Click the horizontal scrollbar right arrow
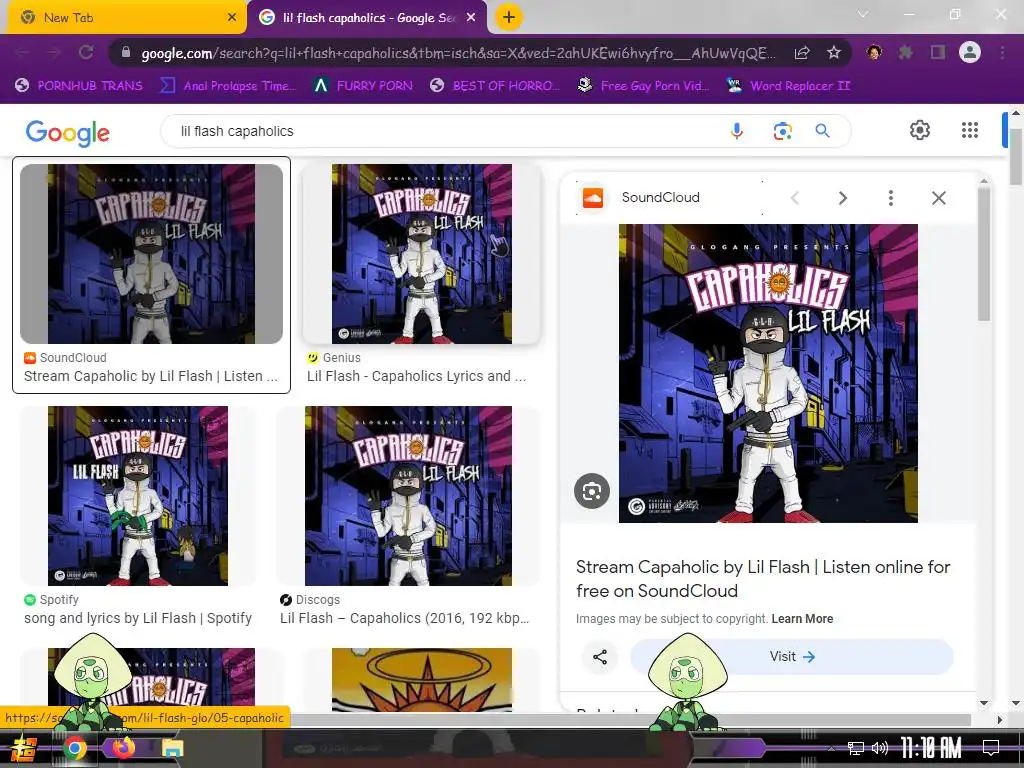Screen dimensions: 1024x768 [999, 719]
